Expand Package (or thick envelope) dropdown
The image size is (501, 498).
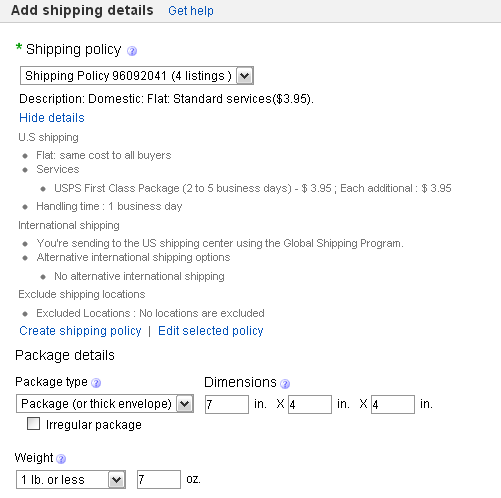pos(105,404)
